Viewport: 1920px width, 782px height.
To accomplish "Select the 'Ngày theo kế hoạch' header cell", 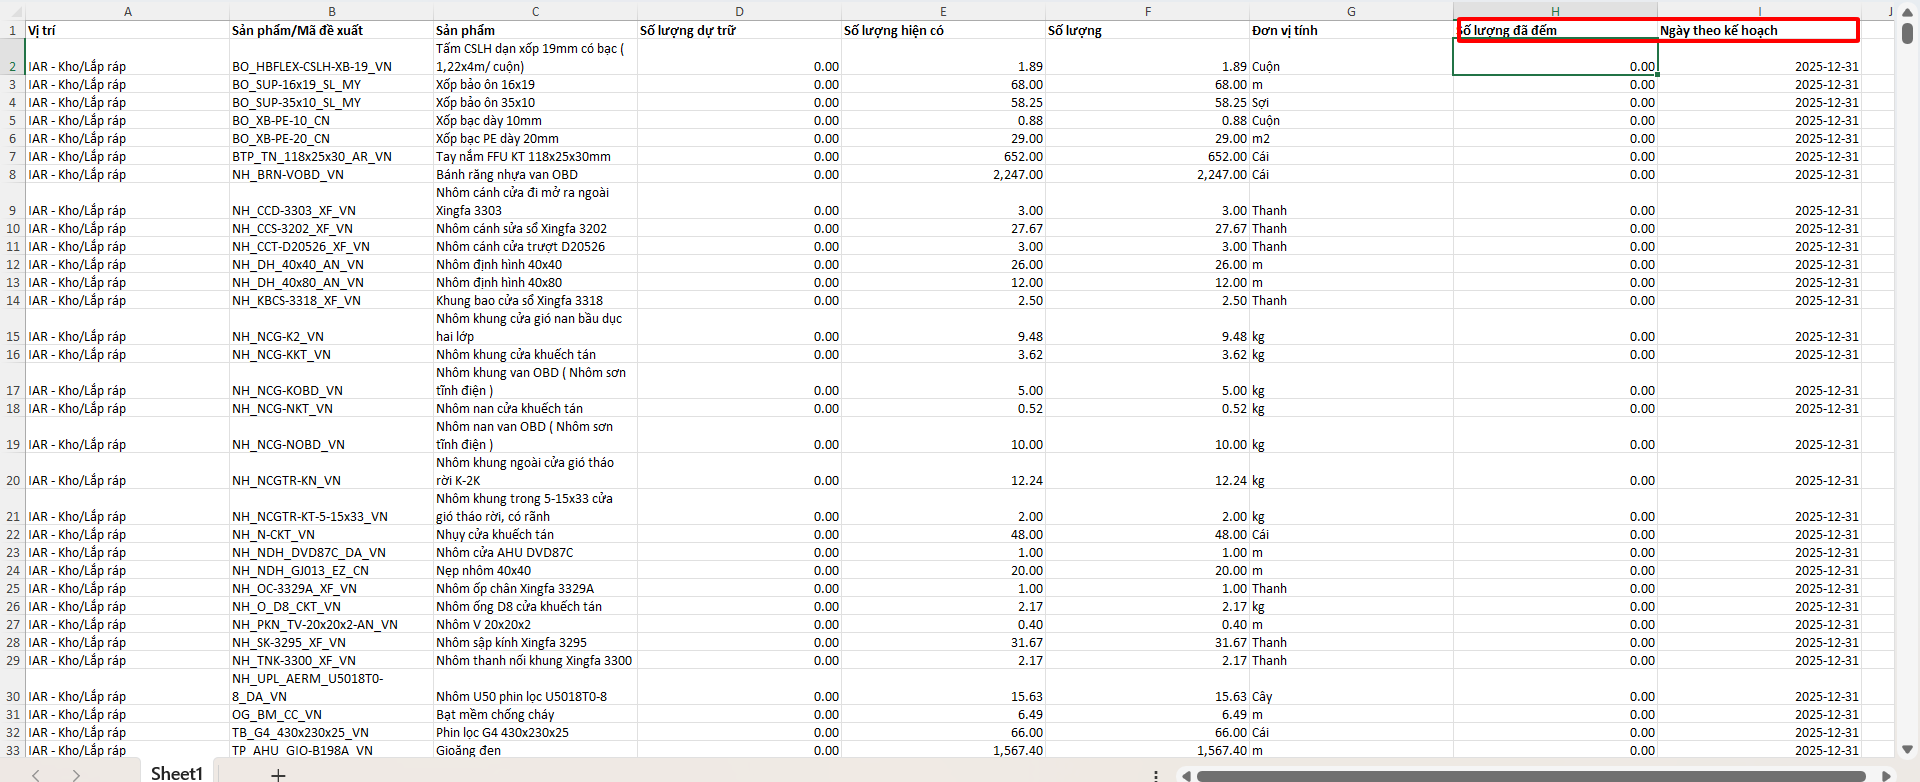I will [x=1759, y=30].
